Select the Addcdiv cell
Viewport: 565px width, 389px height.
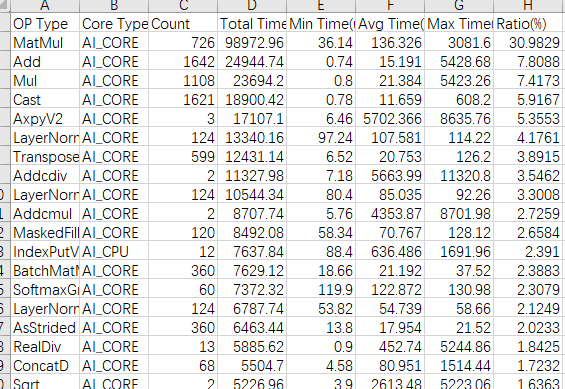45,176
